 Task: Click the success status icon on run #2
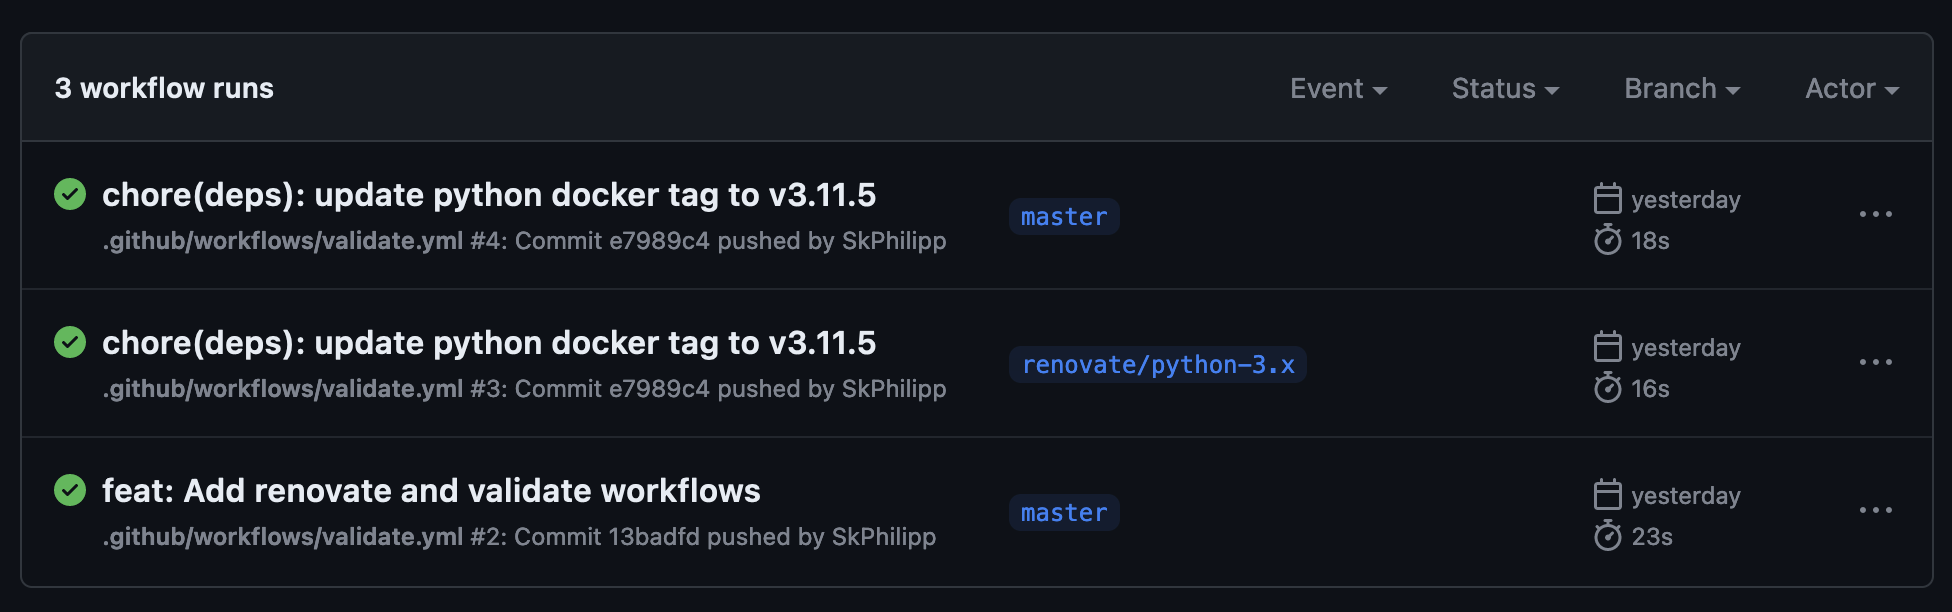pos(68,491)
